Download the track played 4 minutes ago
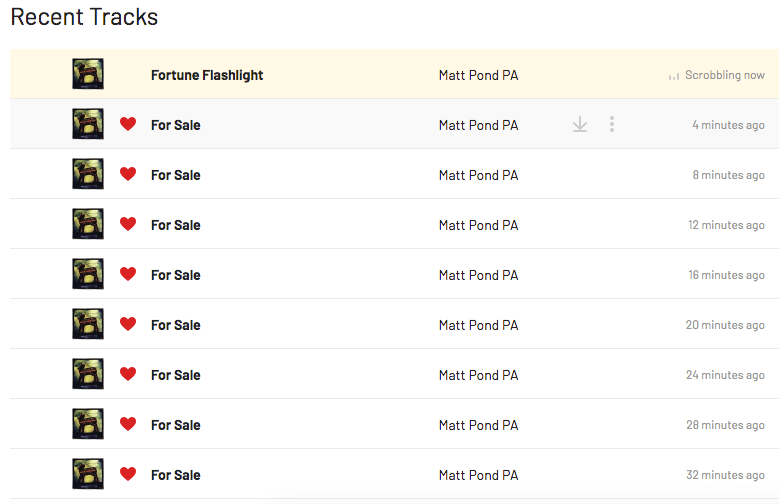The image size is (779, 504). [579, 125]
